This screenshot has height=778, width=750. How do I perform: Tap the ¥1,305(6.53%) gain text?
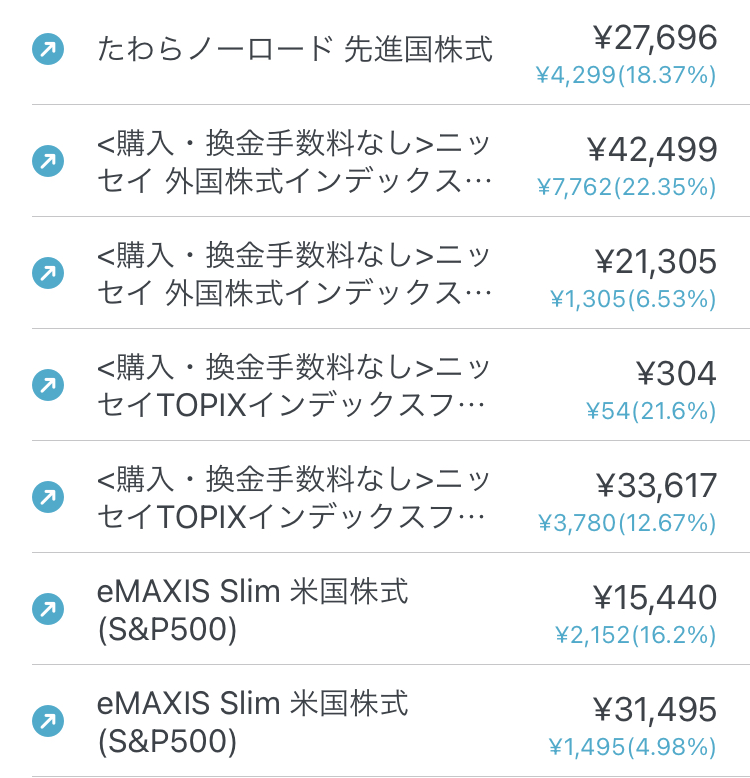tap(633, 299)
